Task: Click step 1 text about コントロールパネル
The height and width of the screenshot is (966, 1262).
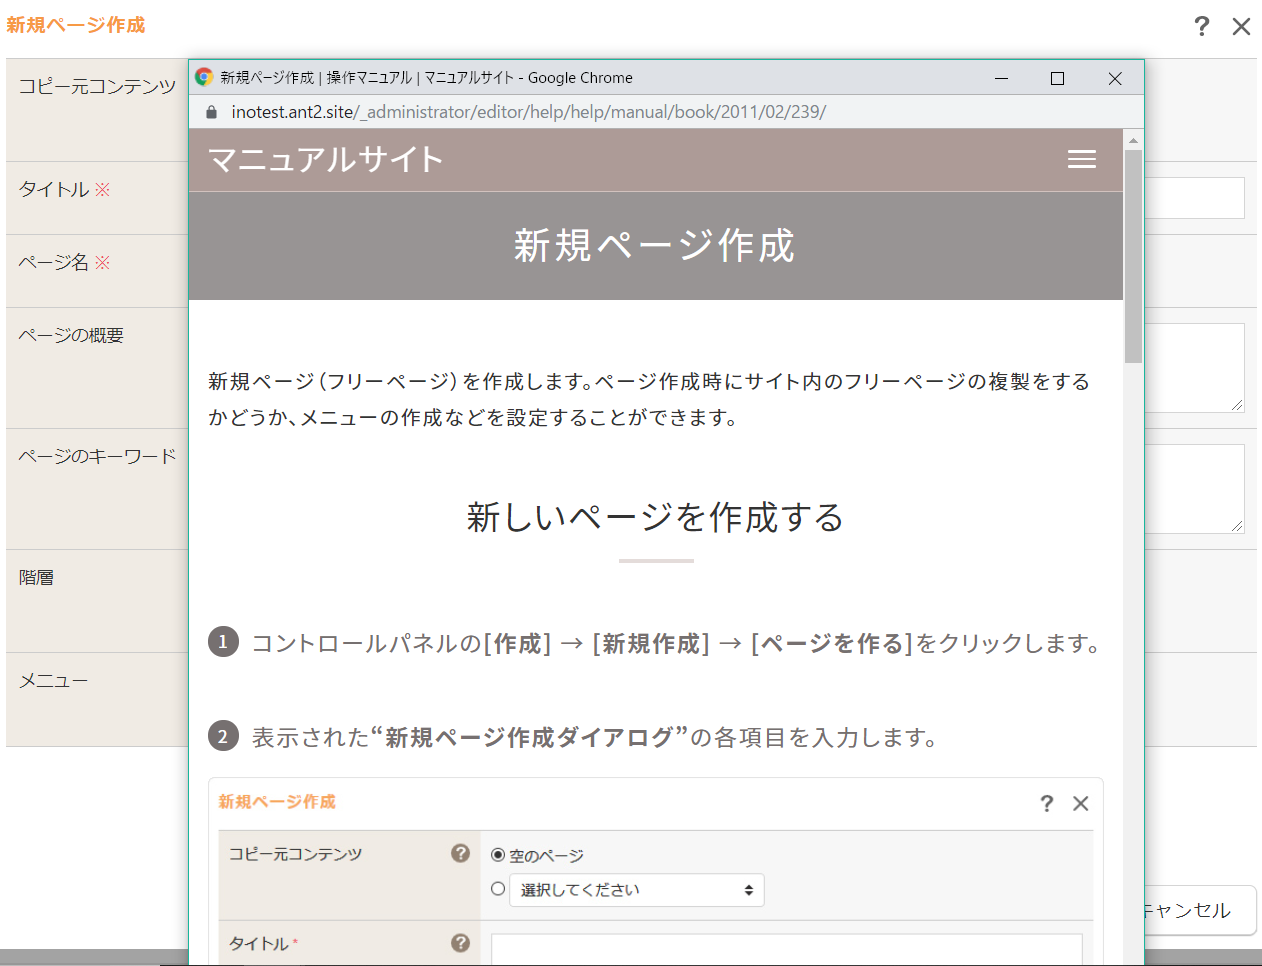Action: click(677, 643)
